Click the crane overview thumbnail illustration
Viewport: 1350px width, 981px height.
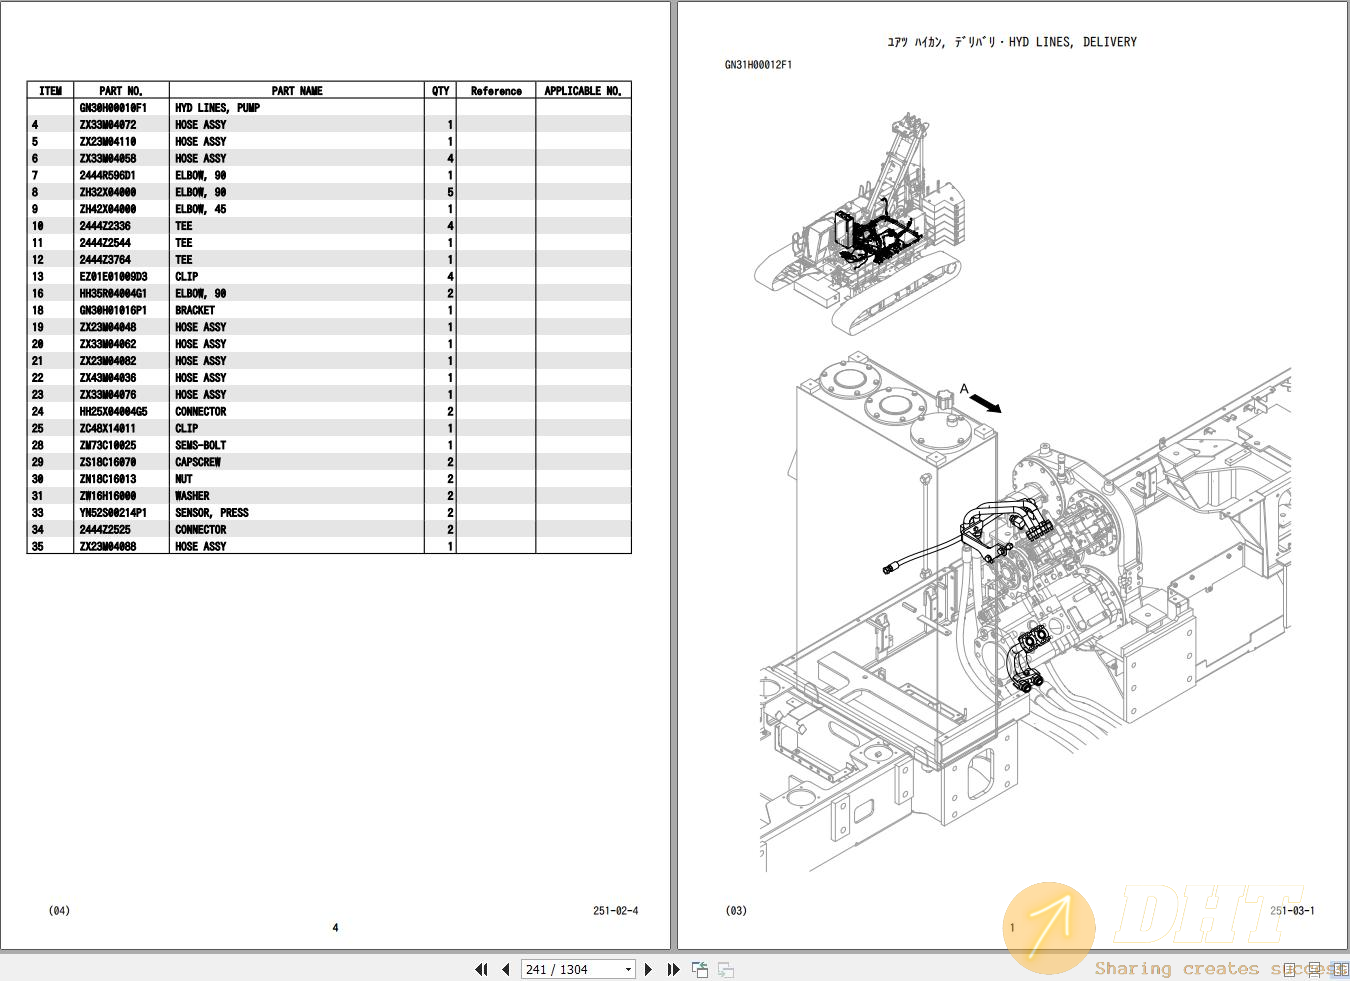tap(861, 223)
